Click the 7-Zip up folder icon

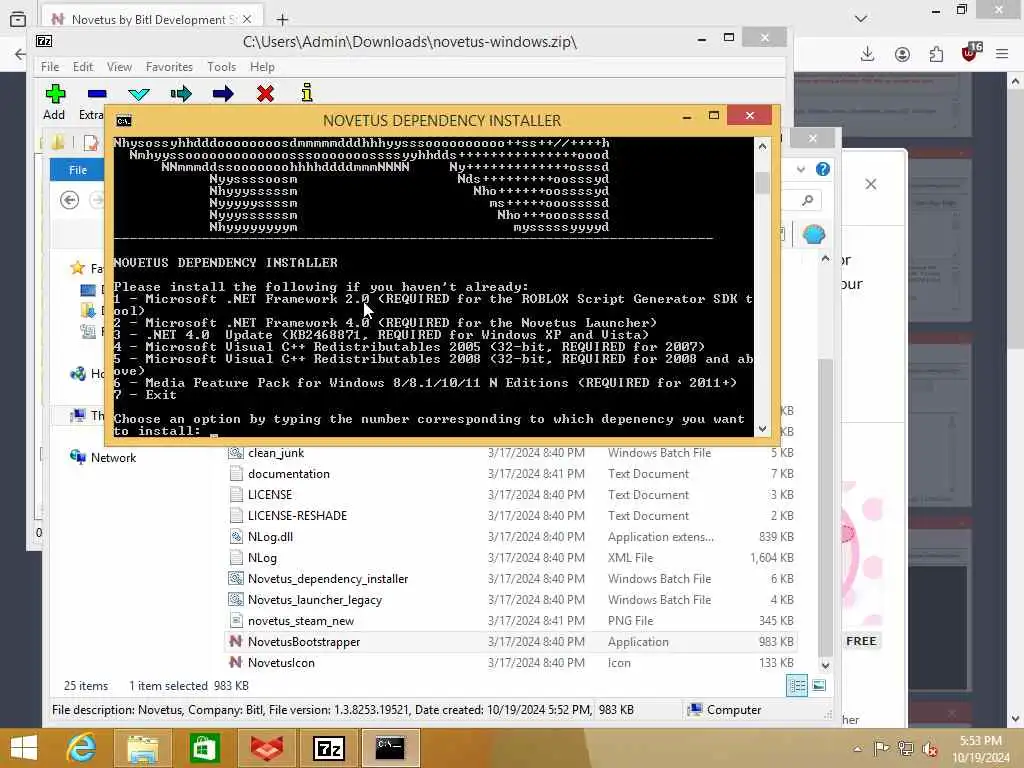point(57,142)
